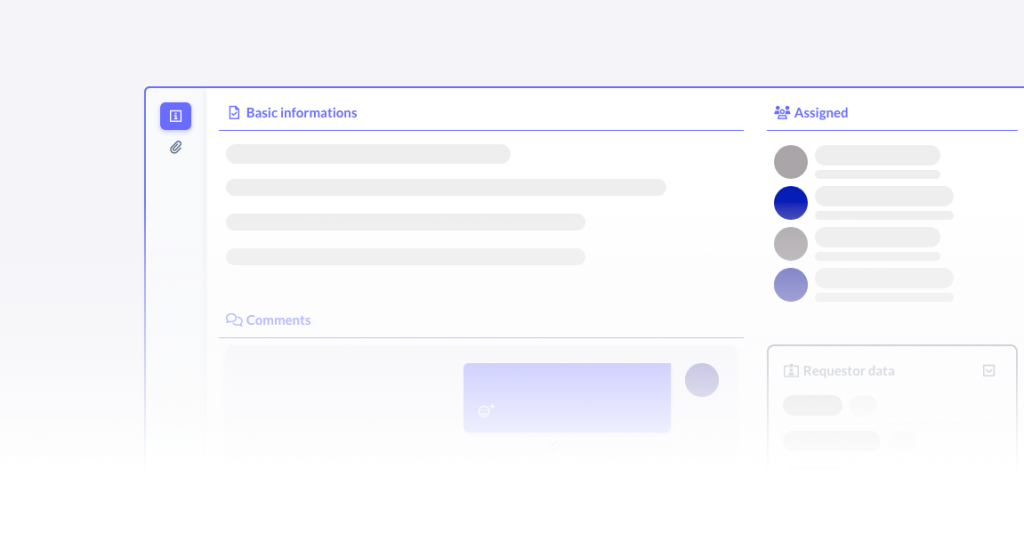Viewport: 1024px width, 542px height.
Task: Open the Assigned section heading
Action: tap(821, 112)
